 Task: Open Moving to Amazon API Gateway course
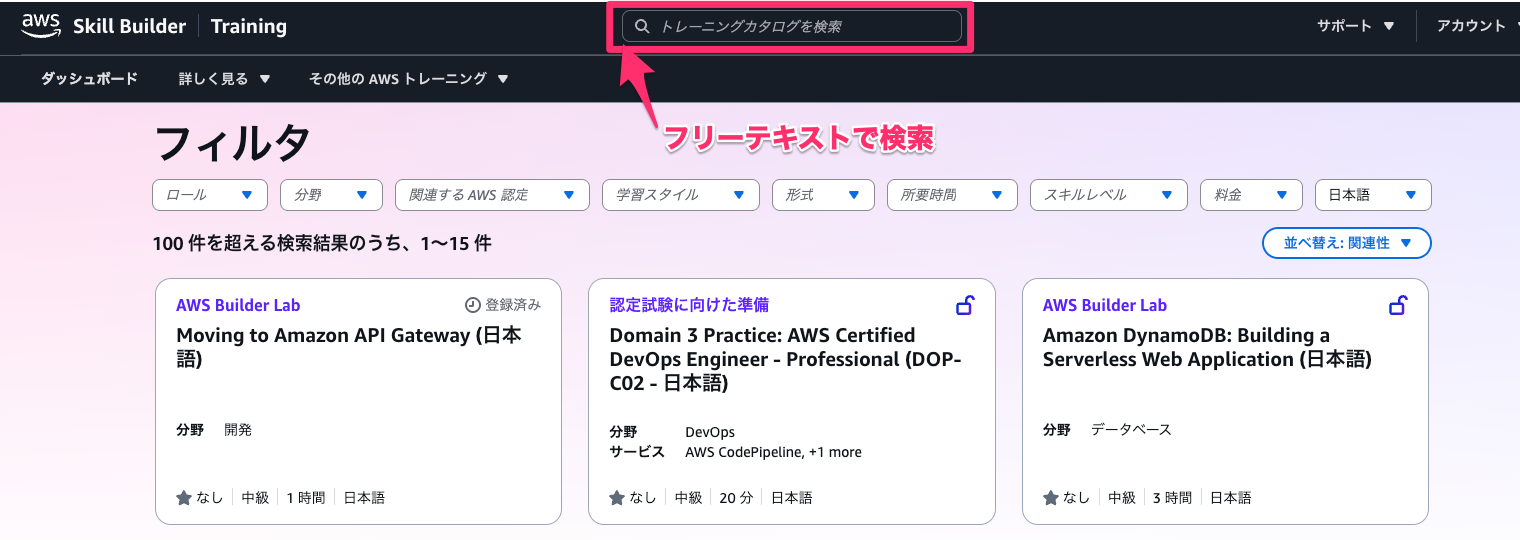coord(349,347)
